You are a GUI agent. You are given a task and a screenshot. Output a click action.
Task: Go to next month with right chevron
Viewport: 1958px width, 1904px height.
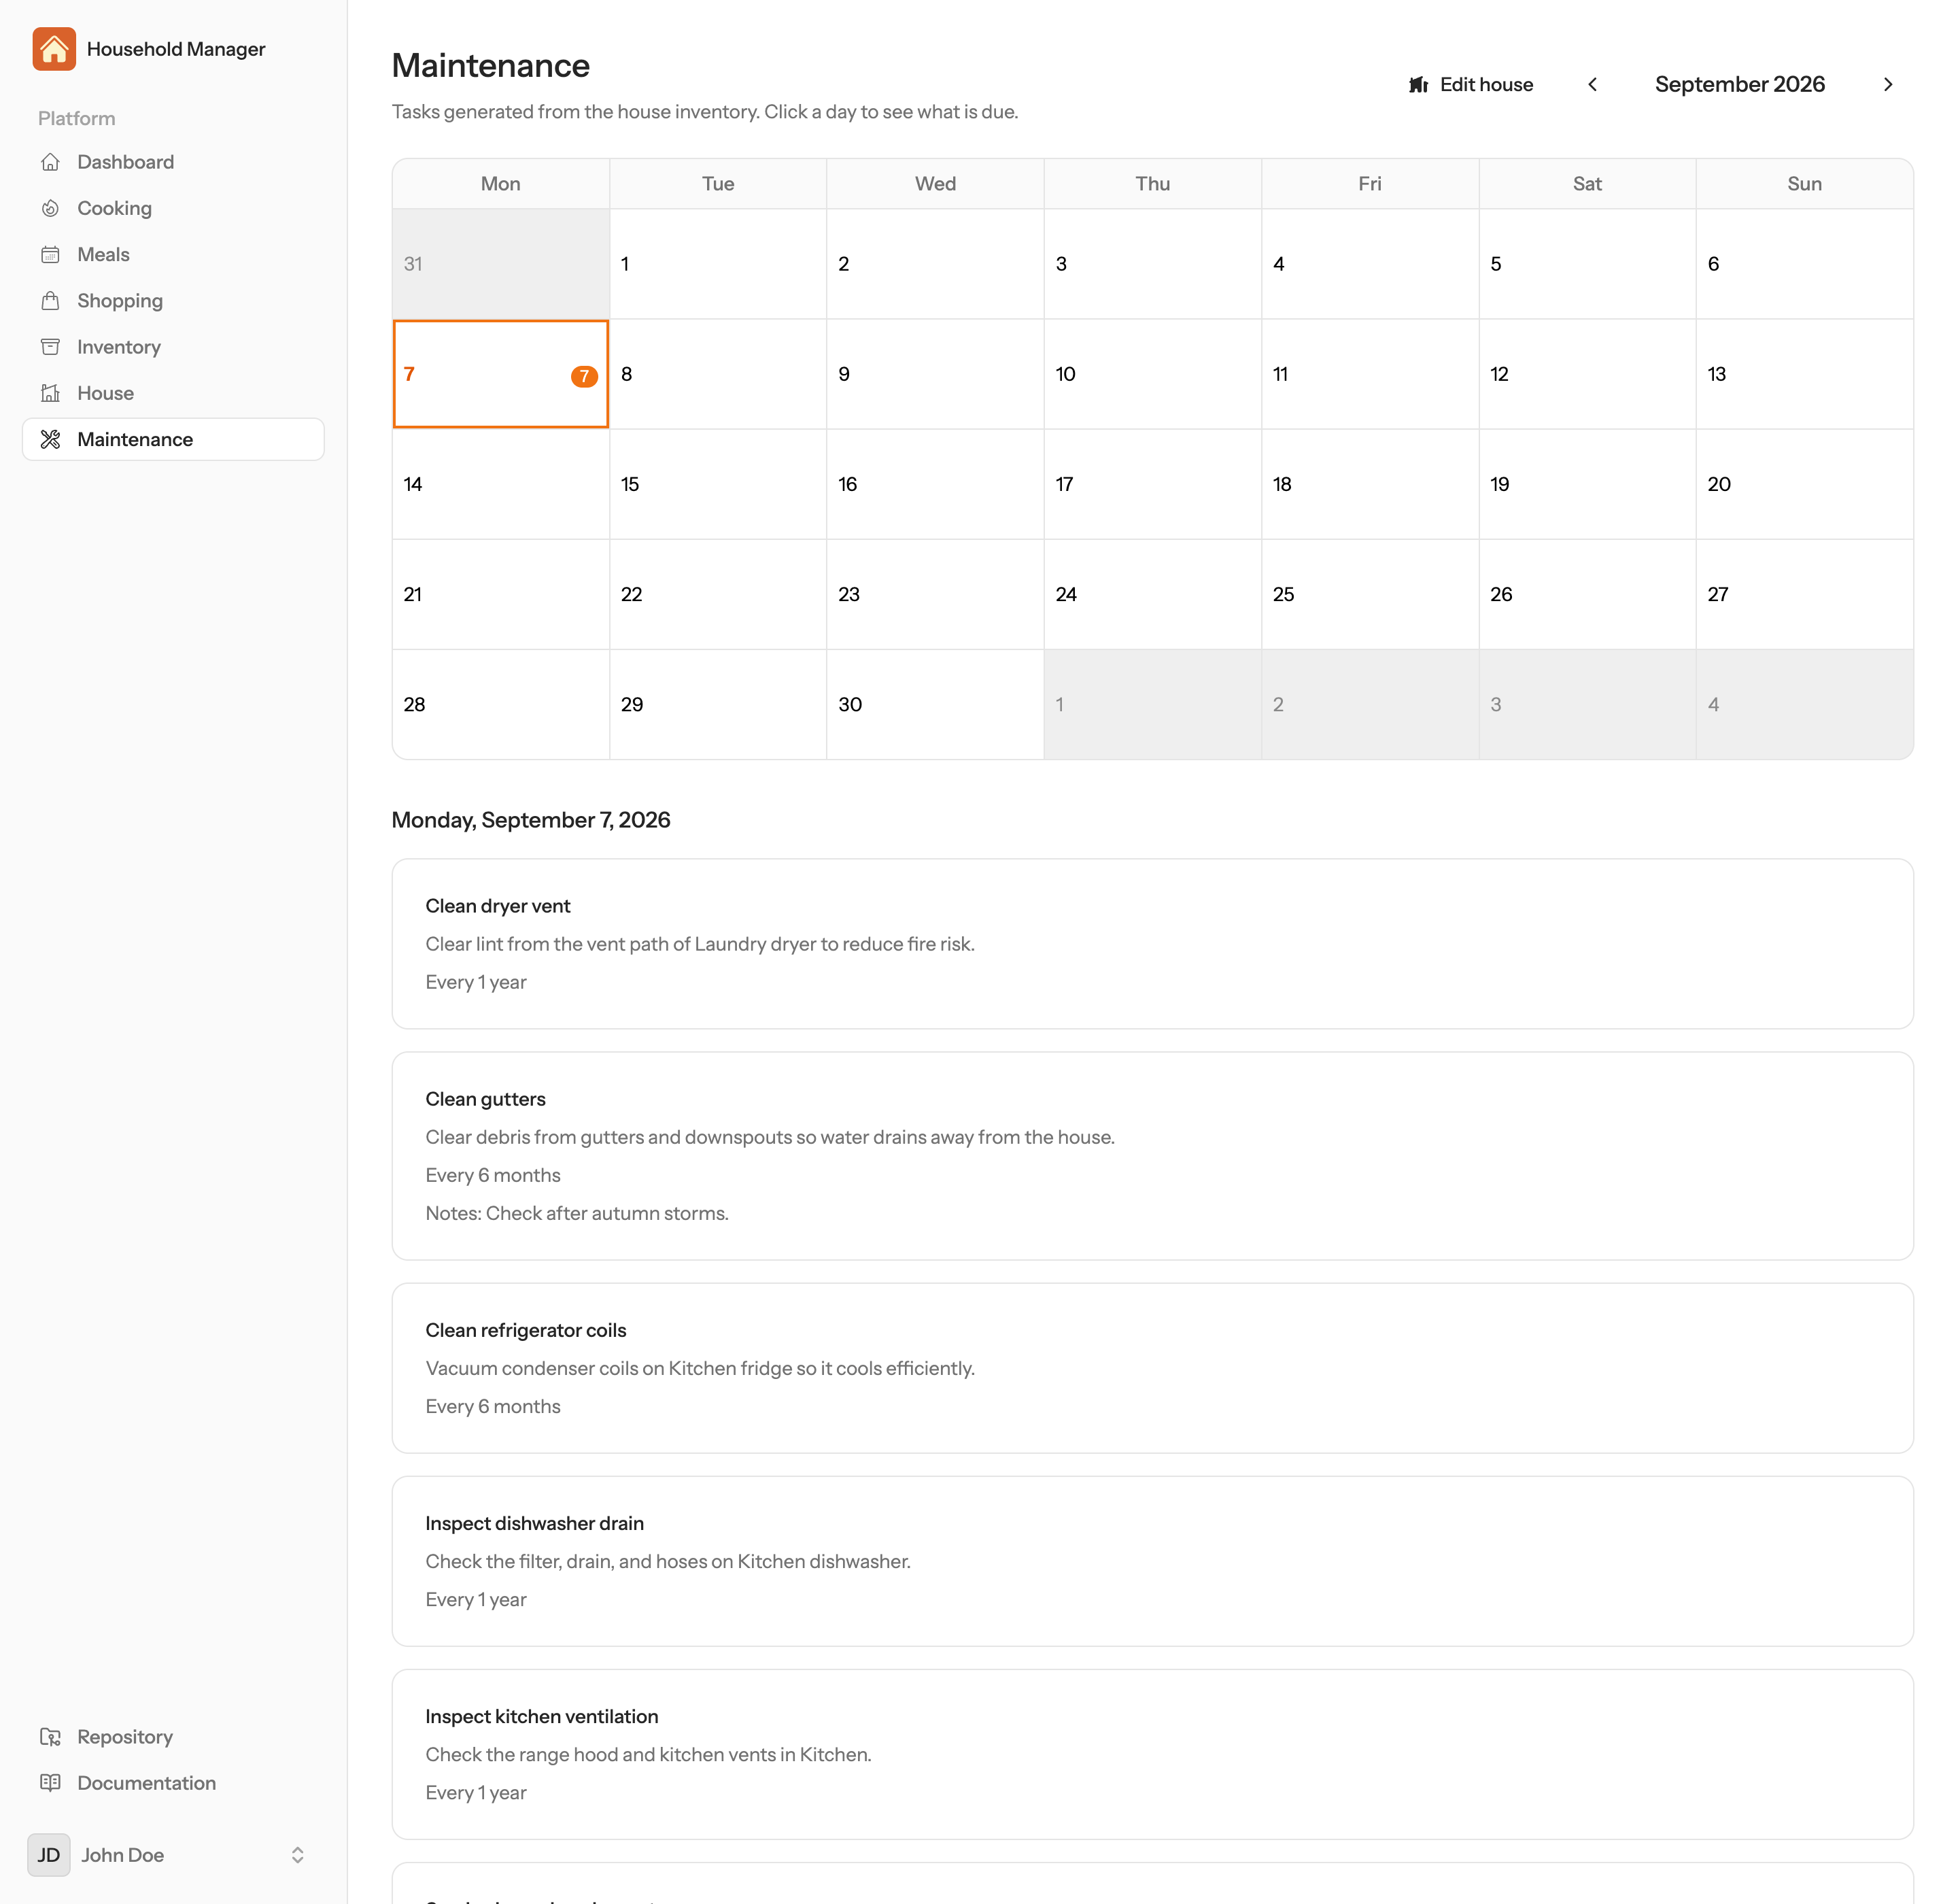pos(1888,84)
